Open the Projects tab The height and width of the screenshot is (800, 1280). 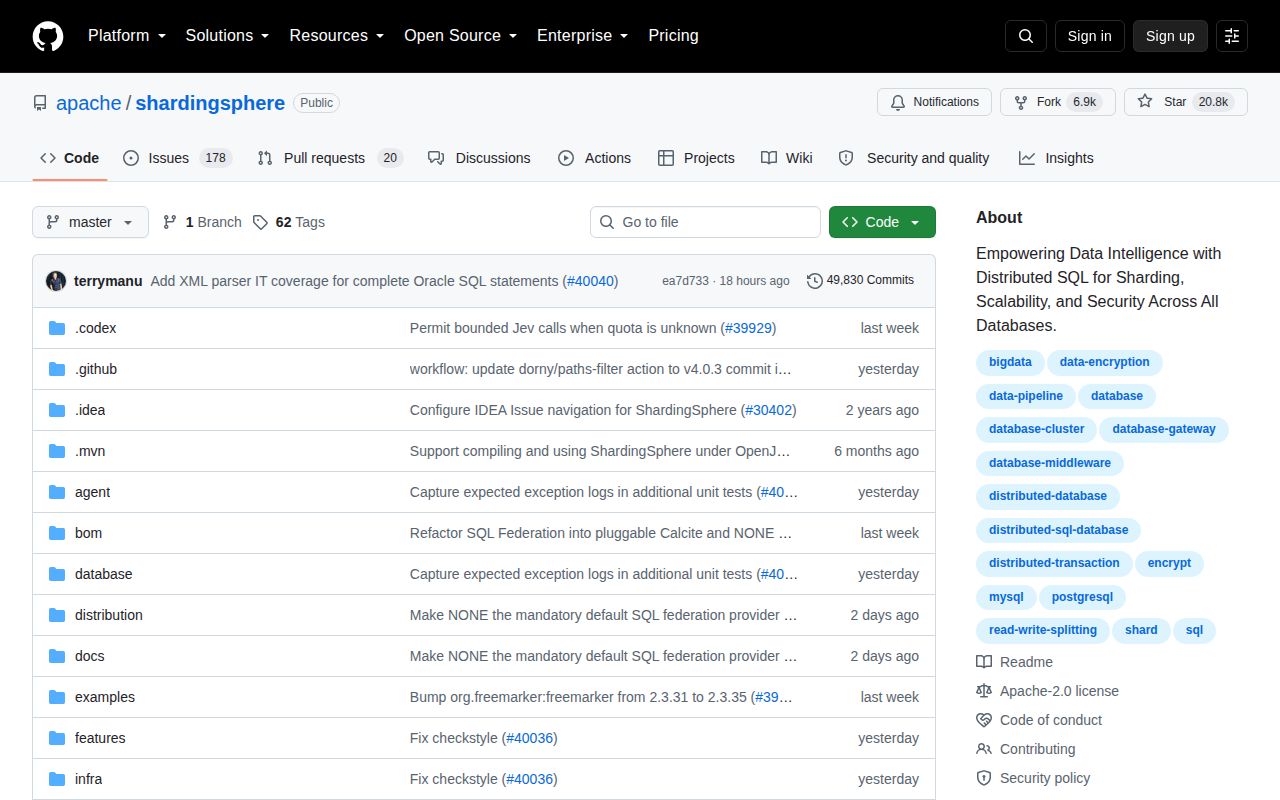696,158
